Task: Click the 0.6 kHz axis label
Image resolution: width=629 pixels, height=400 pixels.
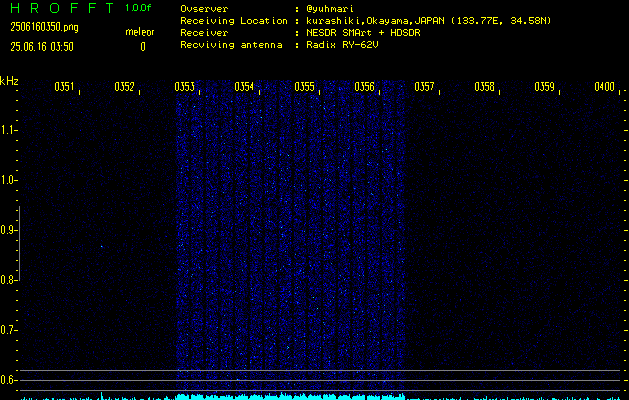Action: (x=7, y=380)
